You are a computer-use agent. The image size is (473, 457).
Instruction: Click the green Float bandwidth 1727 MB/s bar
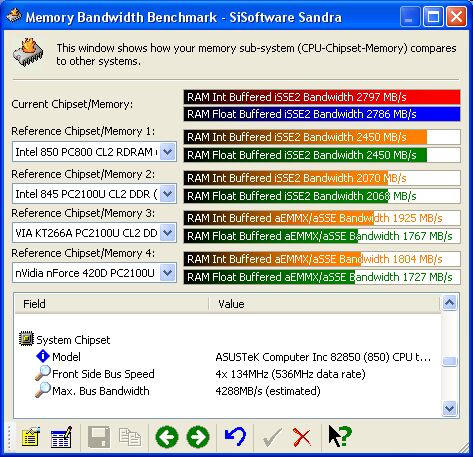pyautogui.click(x=322, y=277)
